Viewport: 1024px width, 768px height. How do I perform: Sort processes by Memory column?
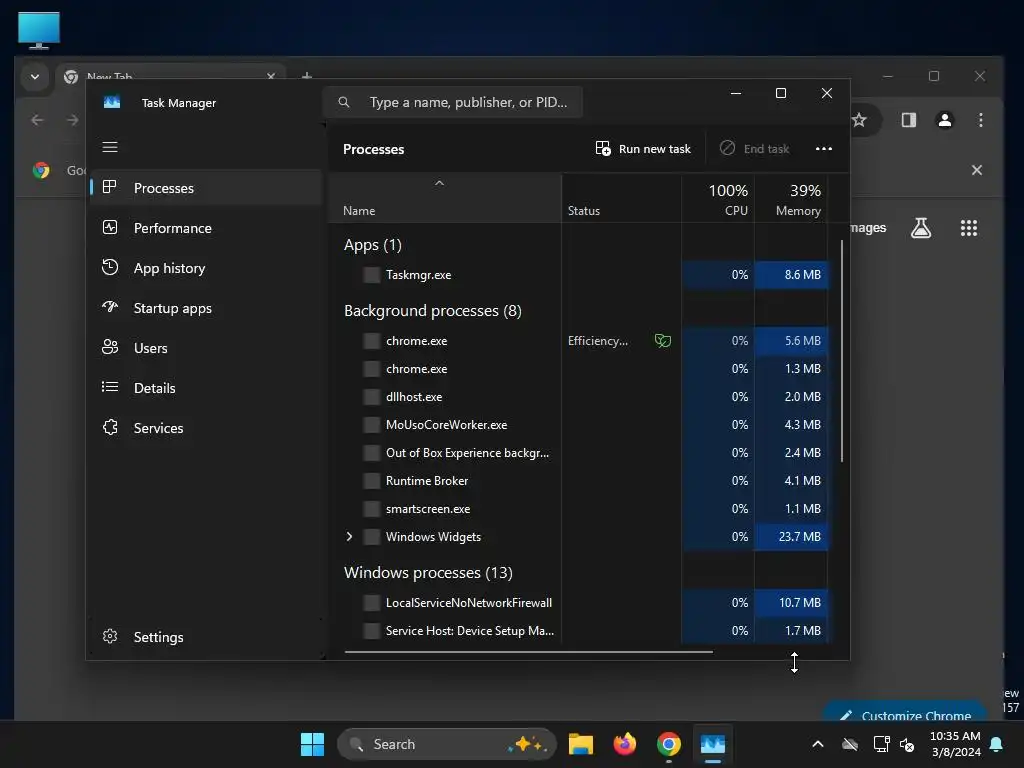pyautogui.click(x=792, y=199)
